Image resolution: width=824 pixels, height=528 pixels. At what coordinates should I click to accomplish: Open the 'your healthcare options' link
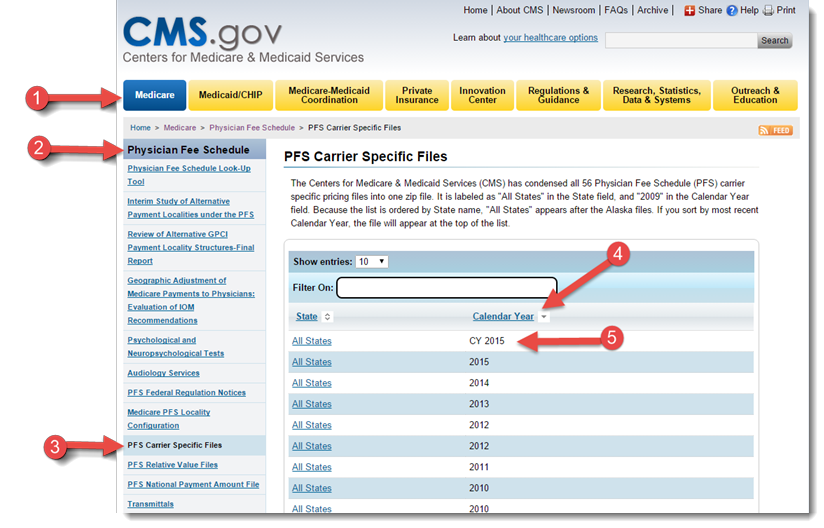click(550, 38)
